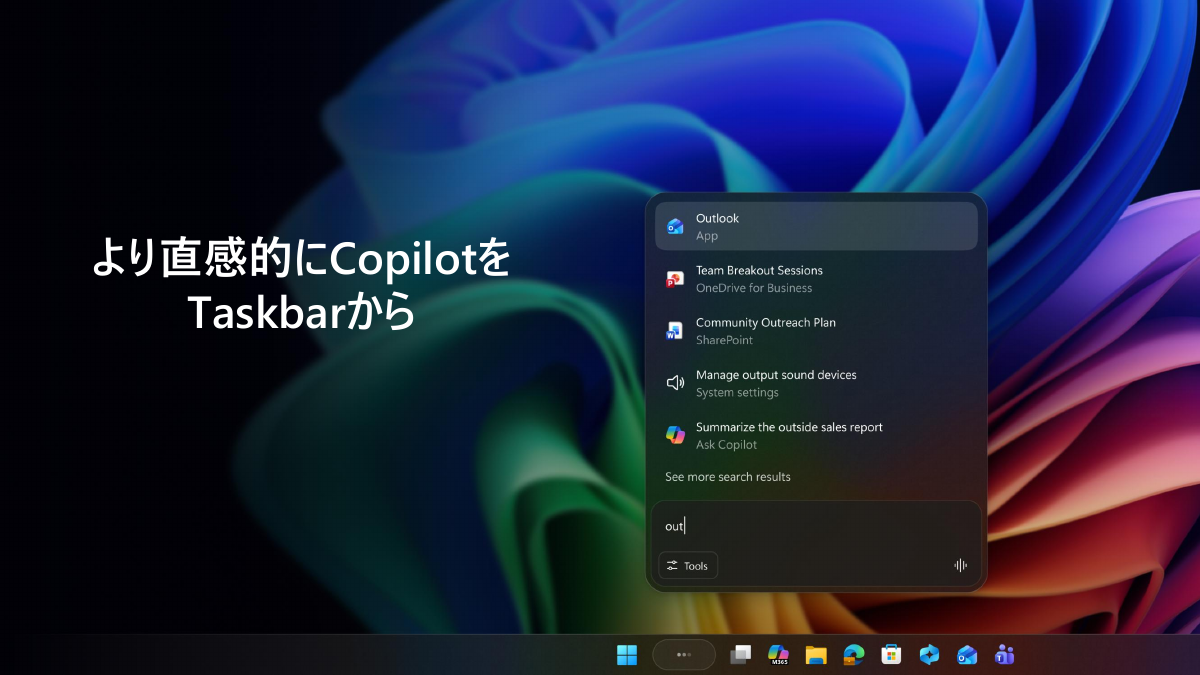
Task: Open the Tools options in the search bar
Action: pyautogui.click(x=688, y=565)
